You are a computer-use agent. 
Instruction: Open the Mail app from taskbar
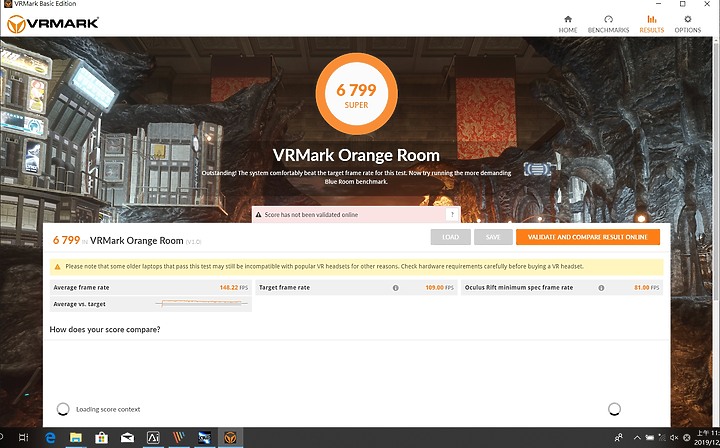pos(127,438)
